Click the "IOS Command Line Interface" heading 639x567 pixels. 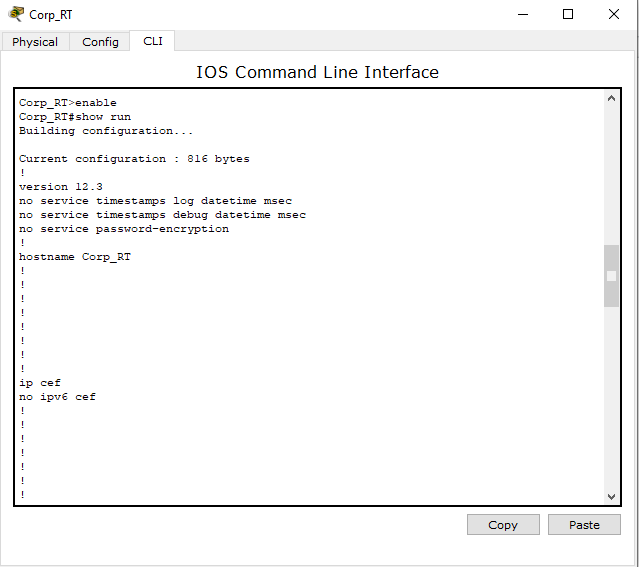(x=317, y=72)
